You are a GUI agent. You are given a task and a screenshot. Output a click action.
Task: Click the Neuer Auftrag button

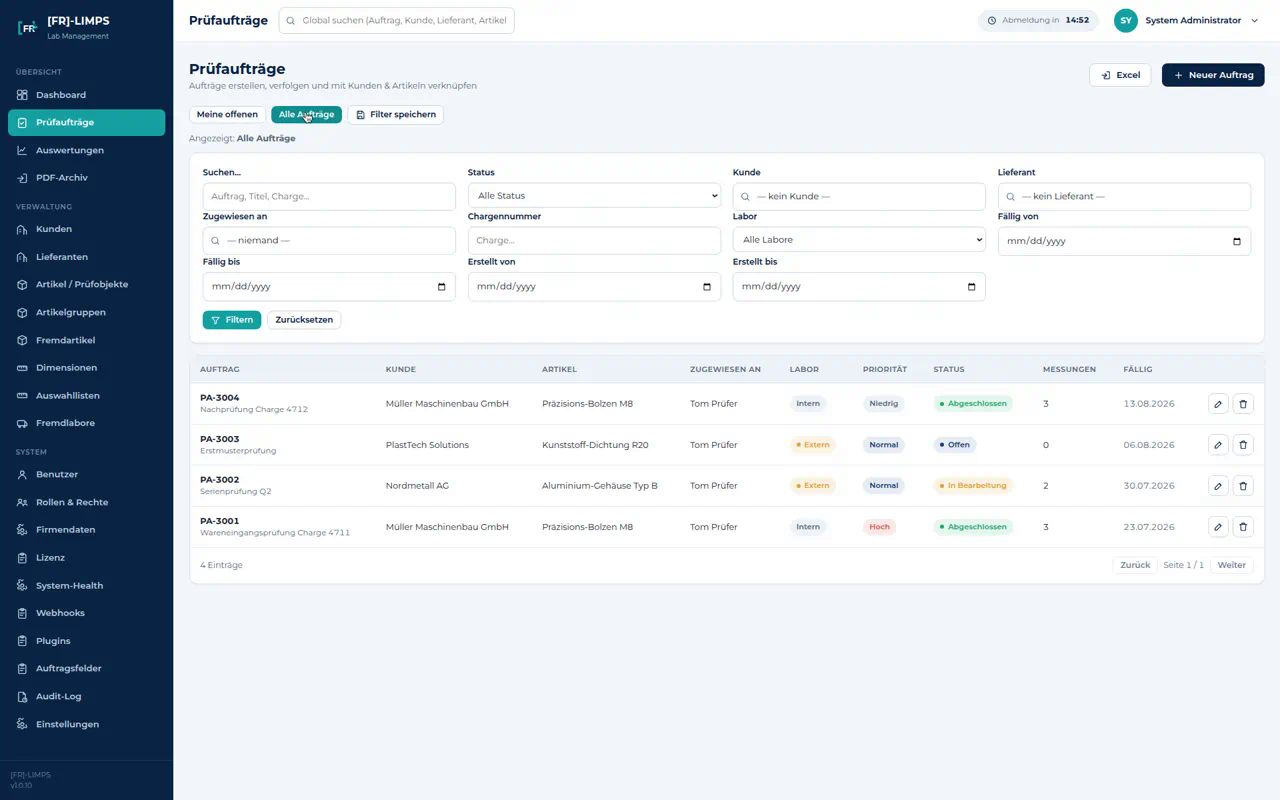[x=1213, y=75]
